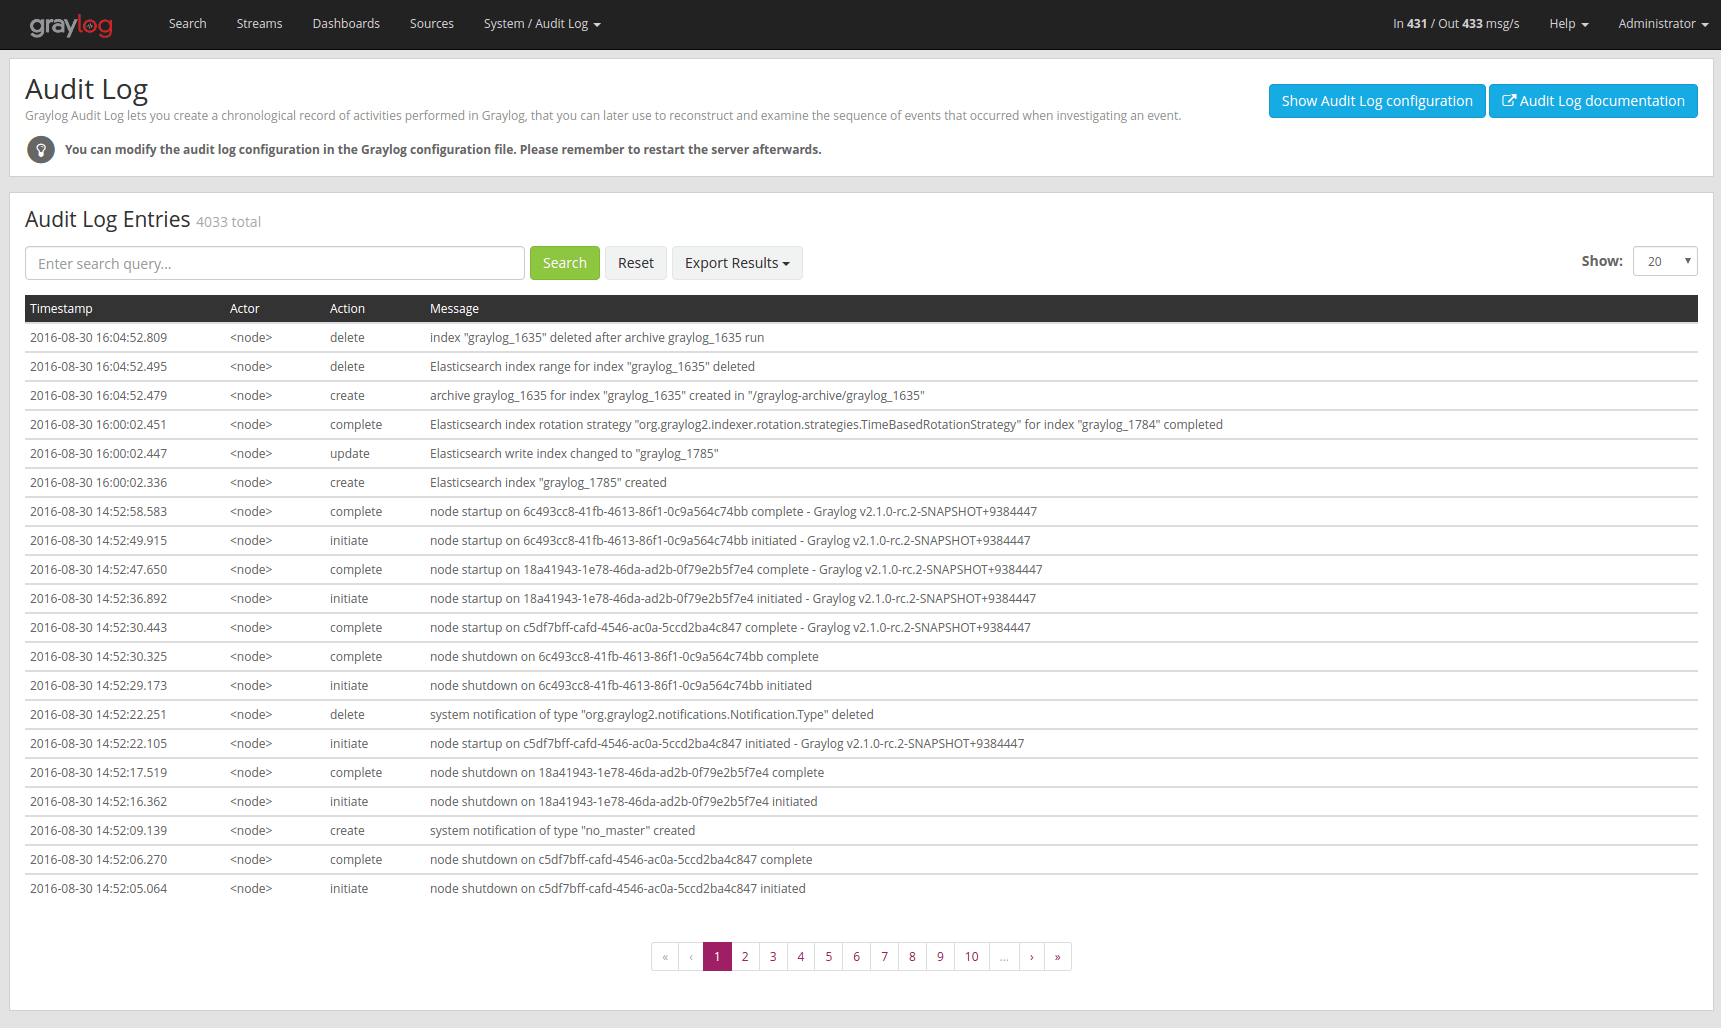Click the search query input field
This screenshot has width=1721, height=1028.
click(274, 263)
